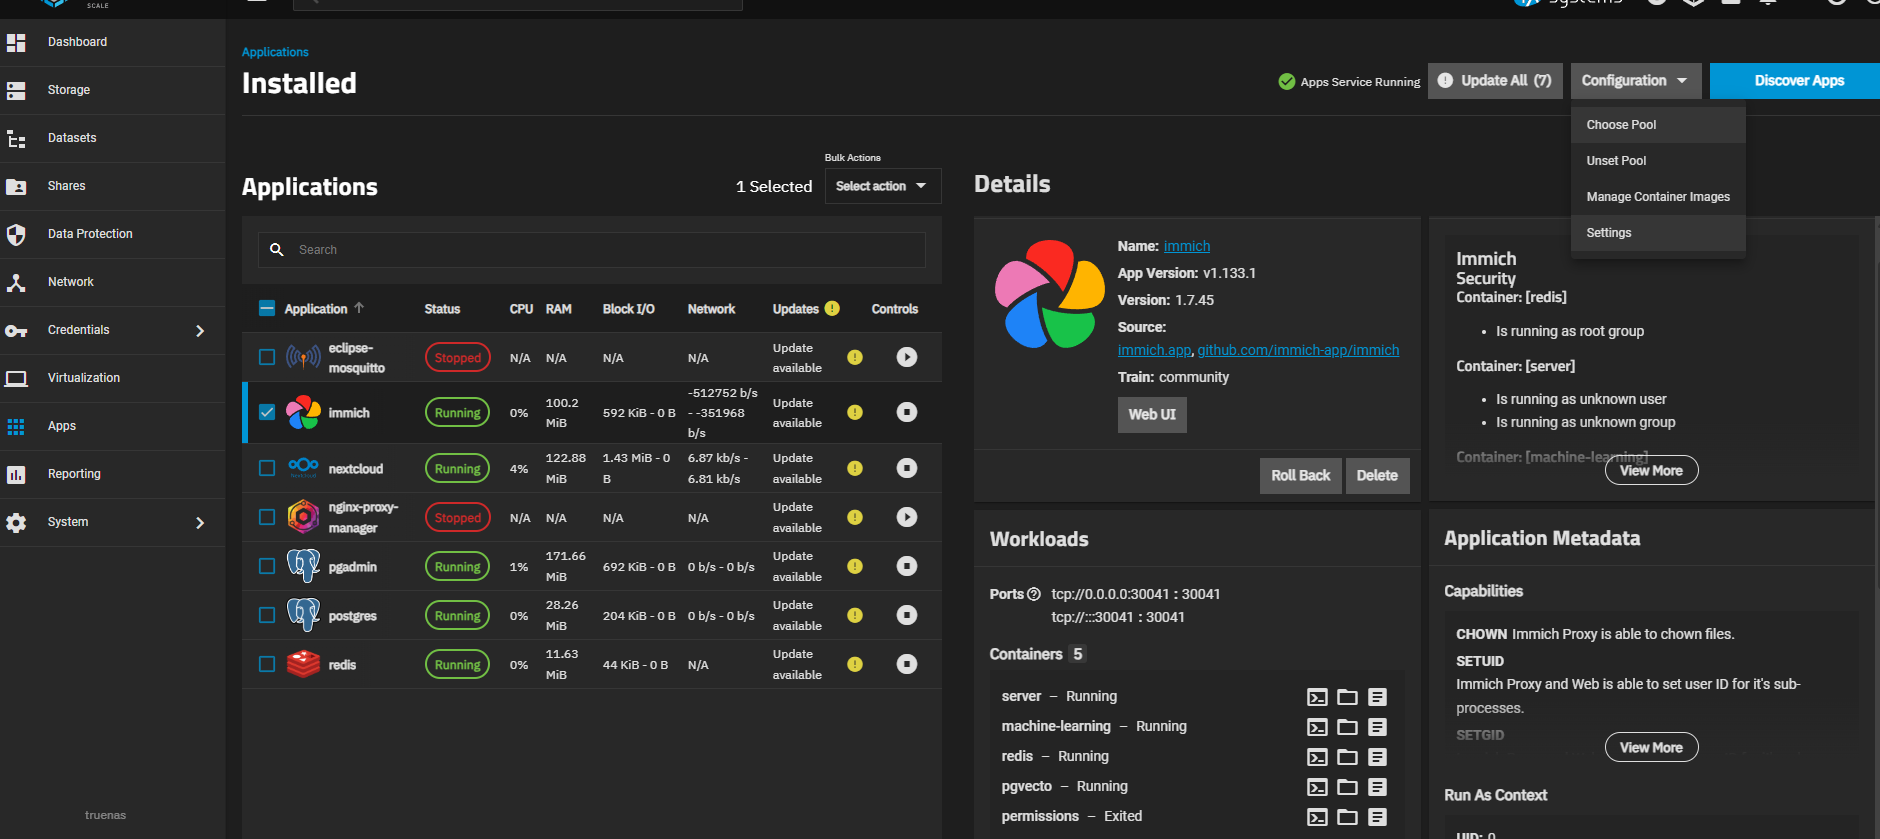Open the Select action bulk dropdown

(x=882, y=186)
